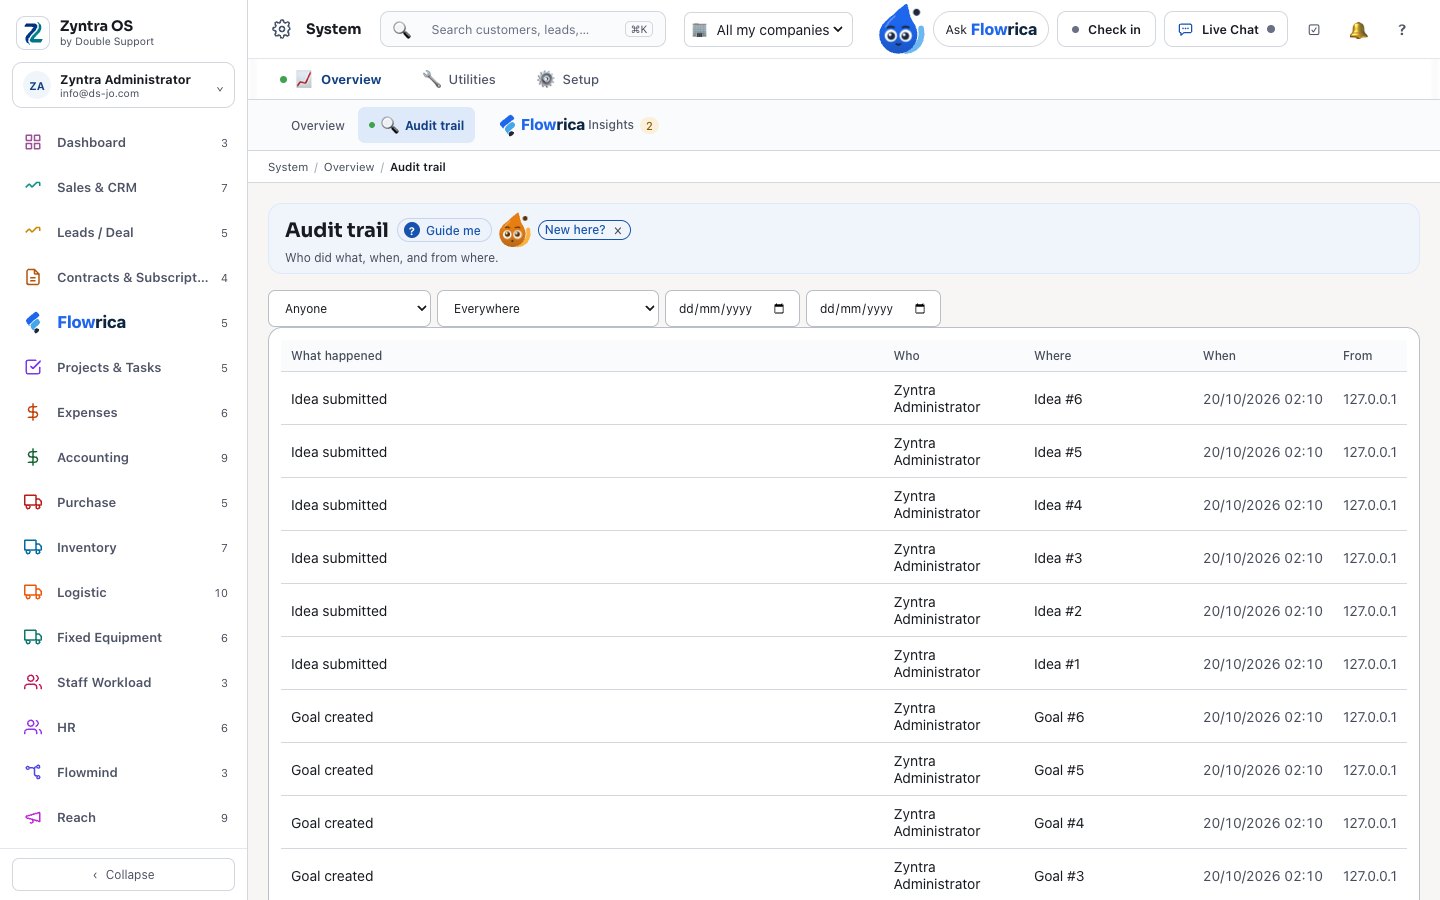The height and width of the screenshot is (900, 1440).
Task: Open the Everywhere location filter dropdown
Action: [x=548, y=309]
